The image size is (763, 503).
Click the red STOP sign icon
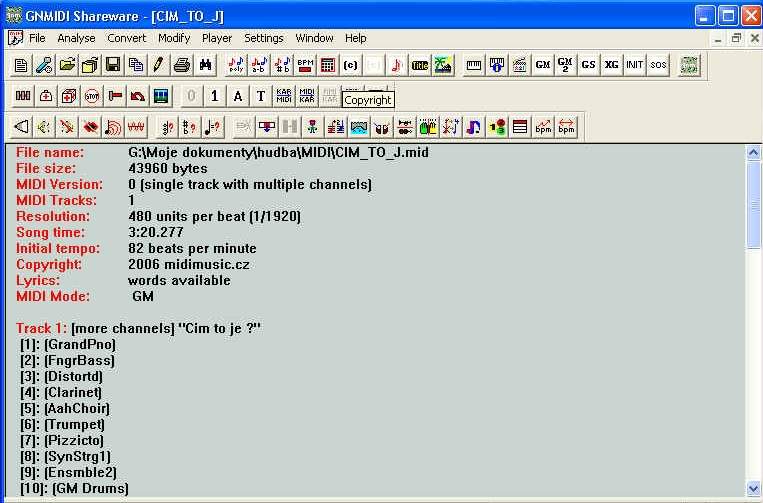(92, 96)
